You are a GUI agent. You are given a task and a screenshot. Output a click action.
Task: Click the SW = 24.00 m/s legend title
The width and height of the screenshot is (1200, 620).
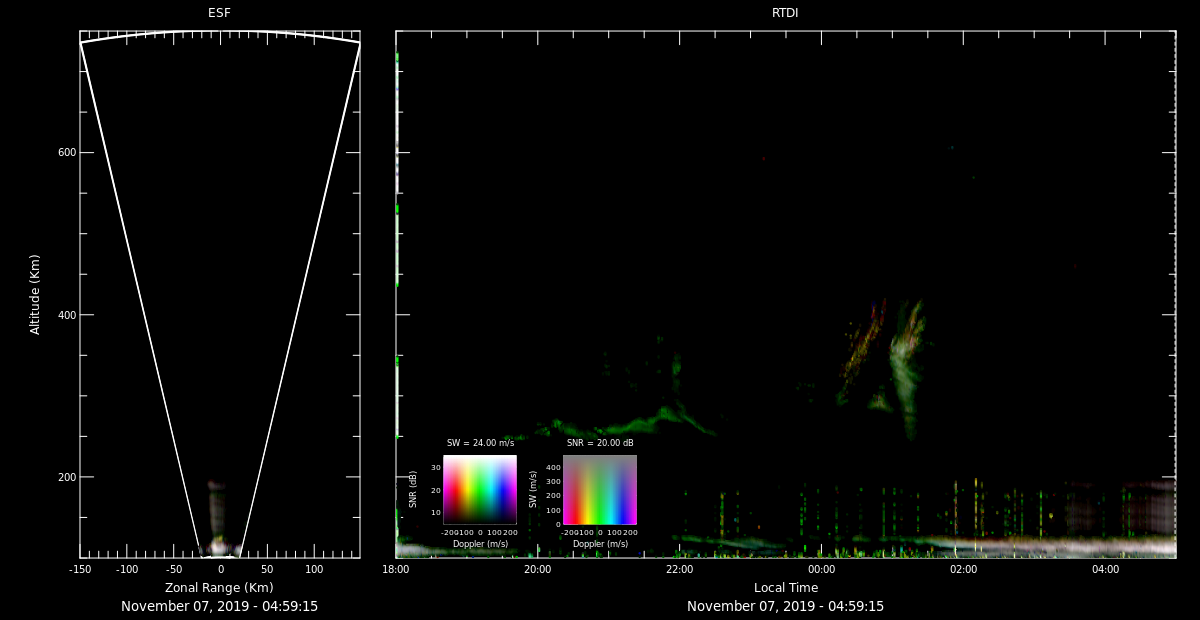point(480,443)
